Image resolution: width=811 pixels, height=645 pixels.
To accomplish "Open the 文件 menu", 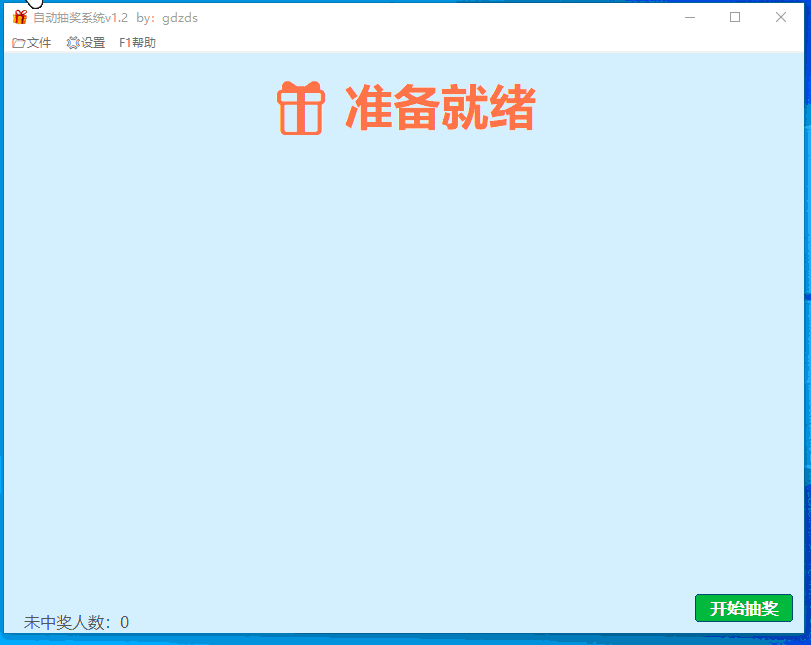I will pos(30,43).
